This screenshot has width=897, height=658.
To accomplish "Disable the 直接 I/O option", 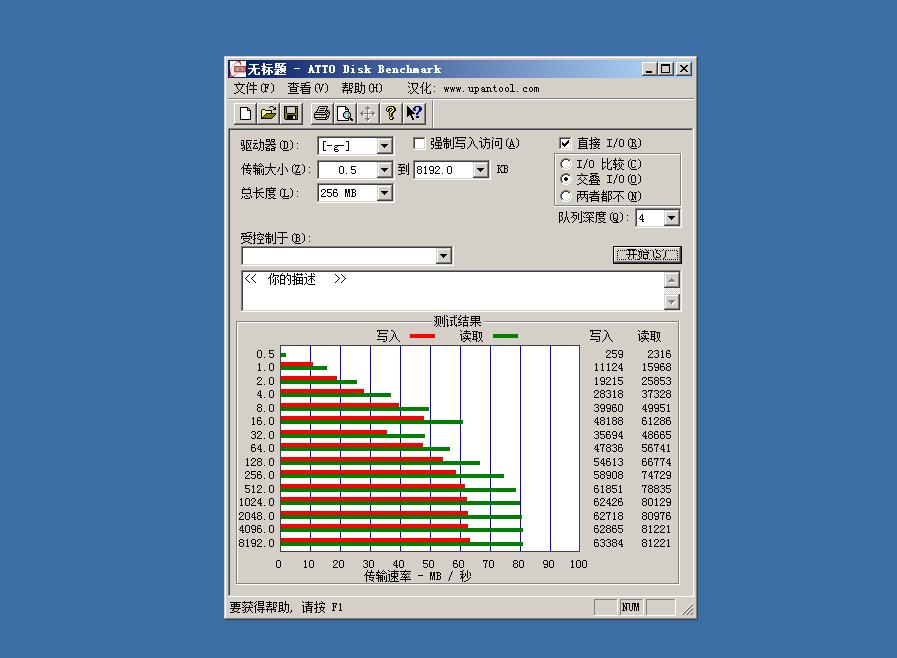I will coord(566,142).
